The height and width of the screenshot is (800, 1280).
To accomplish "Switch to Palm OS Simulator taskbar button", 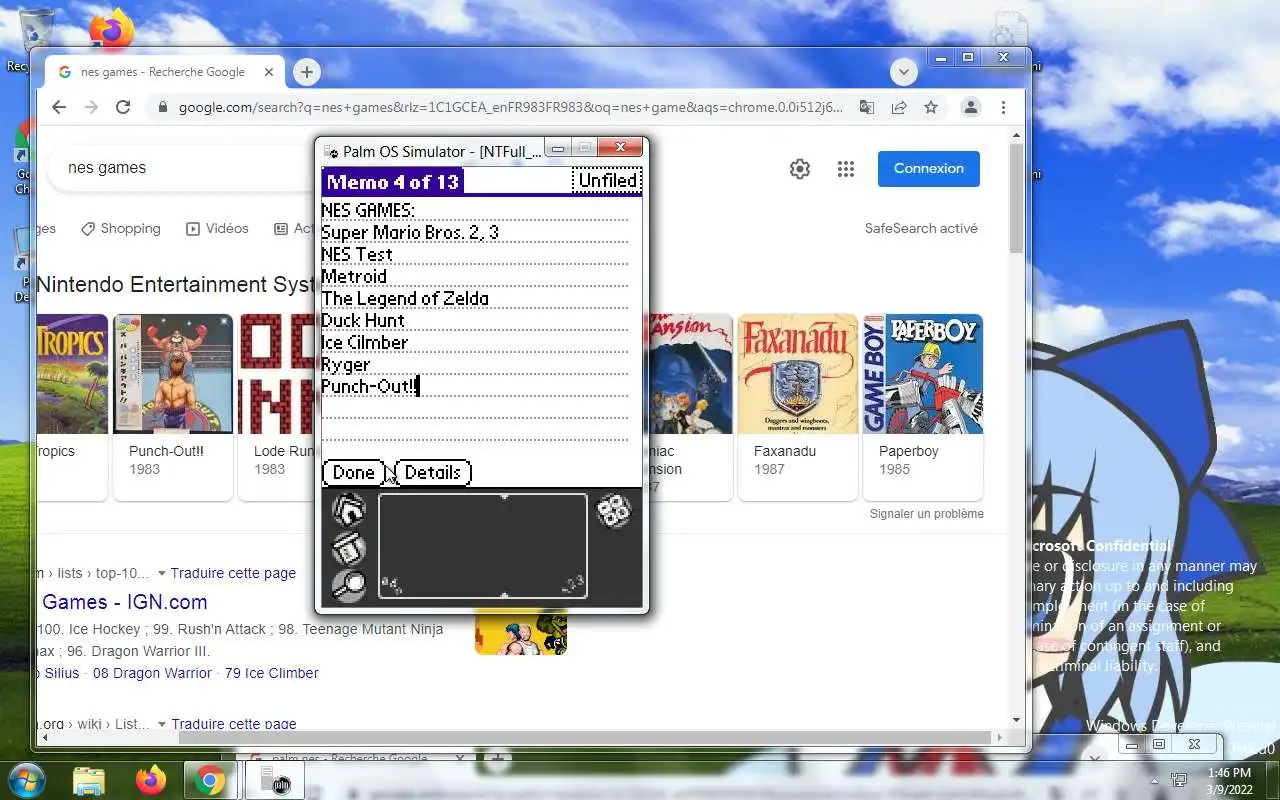I will (x=274, y=780).
